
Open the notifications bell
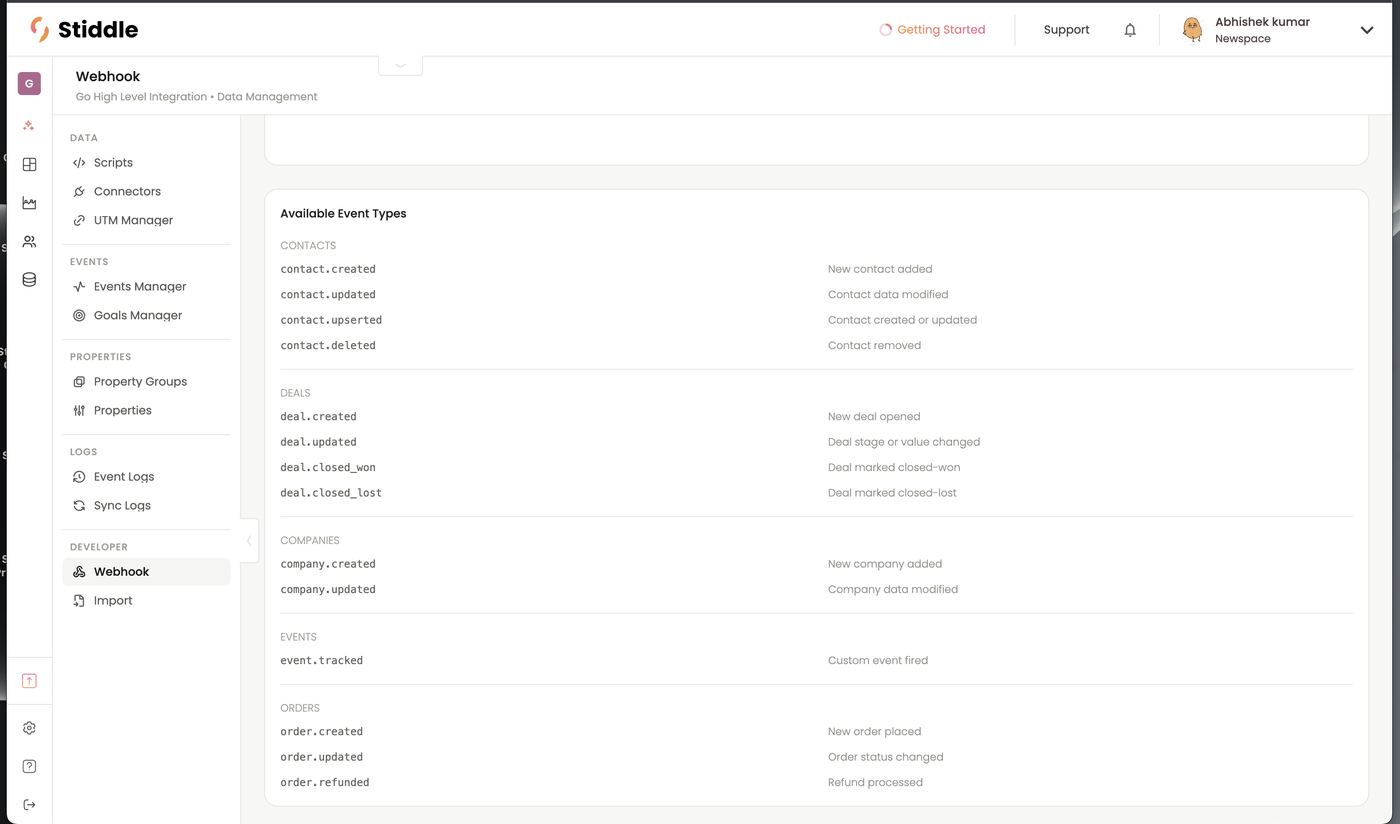[x=1130, y=30]
